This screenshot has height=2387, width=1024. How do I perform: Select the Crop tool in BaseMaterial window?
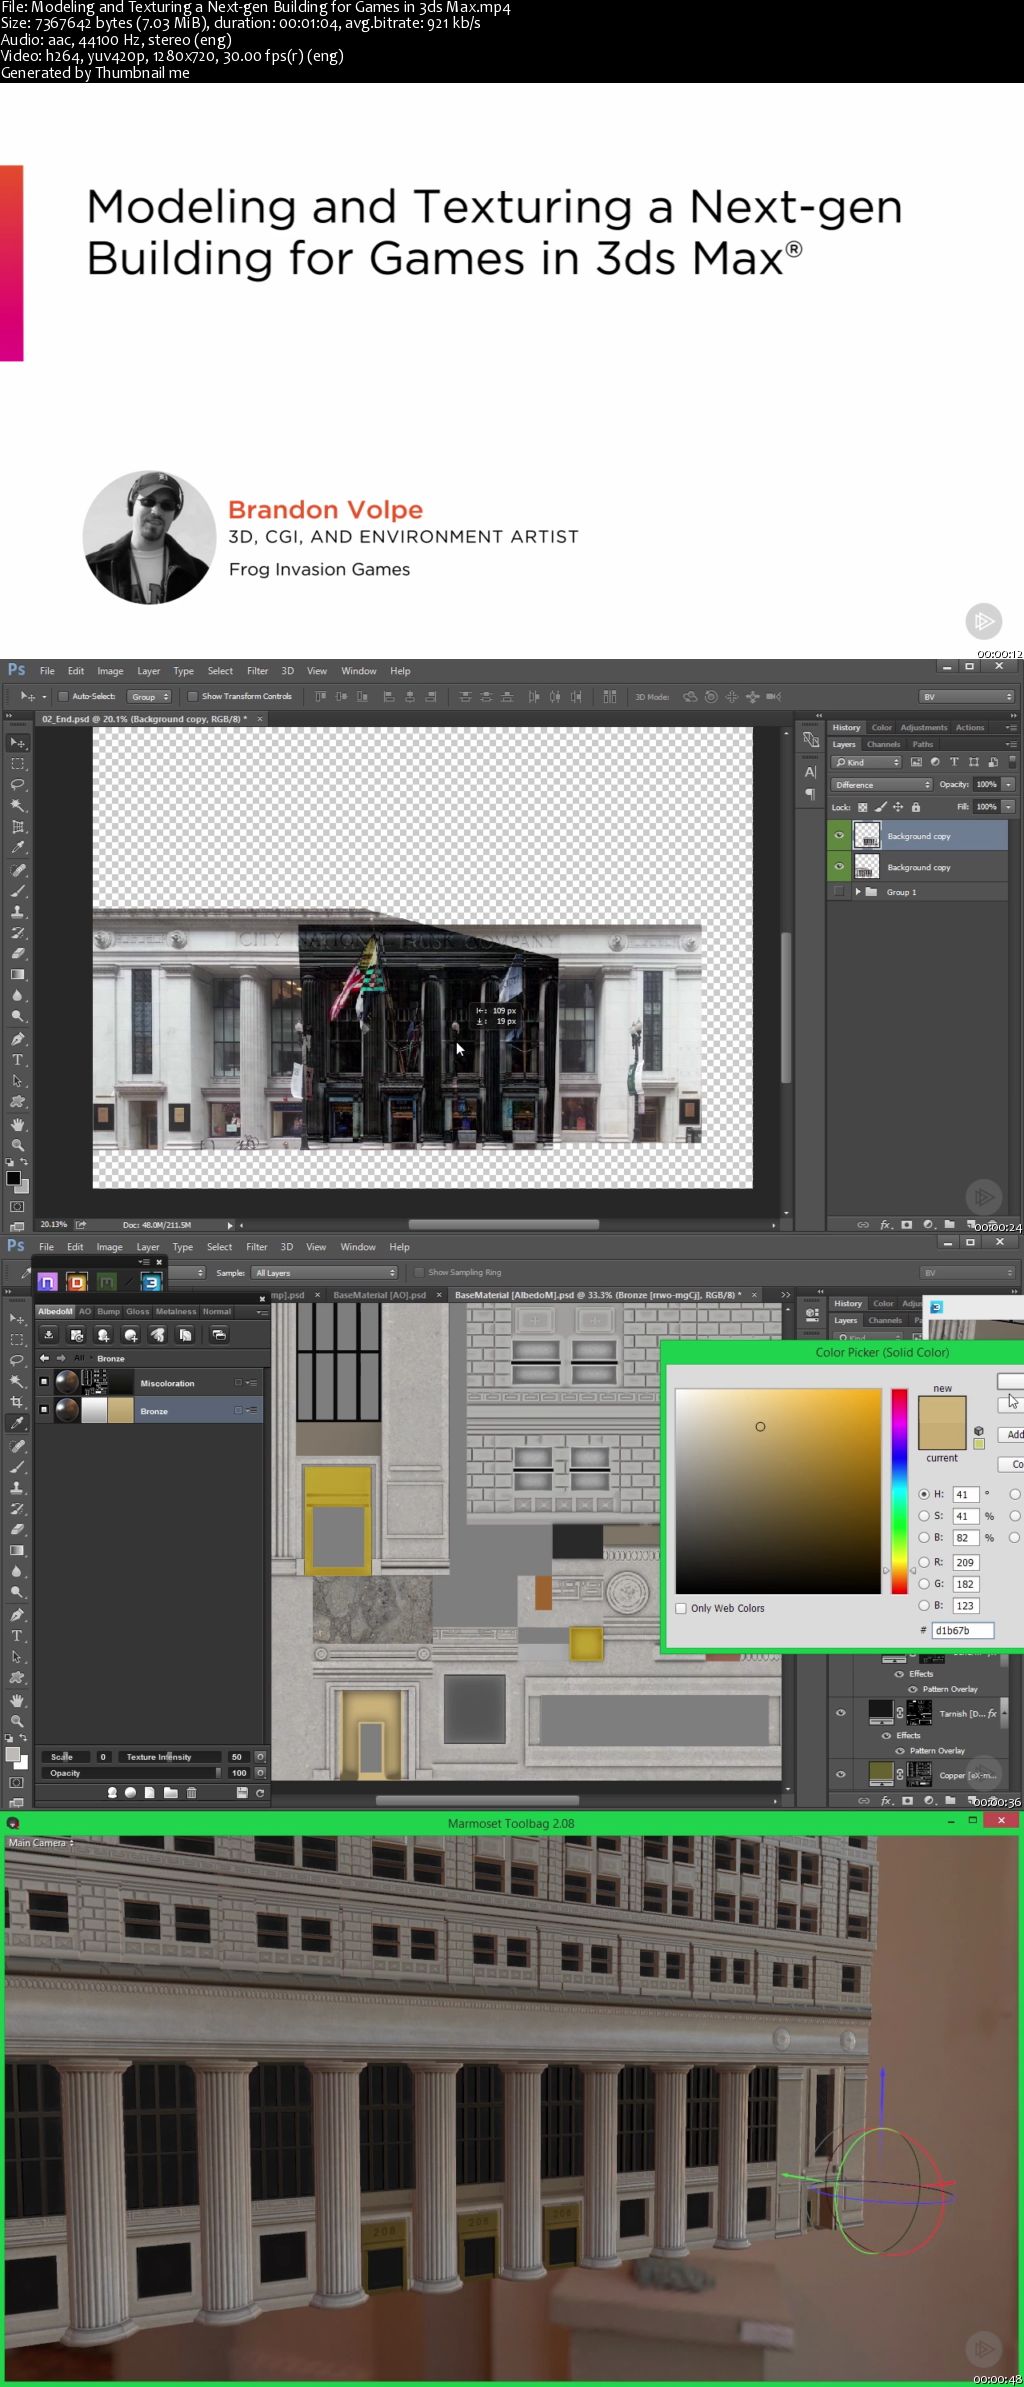pyautogui.click(x=17, y=1403)
